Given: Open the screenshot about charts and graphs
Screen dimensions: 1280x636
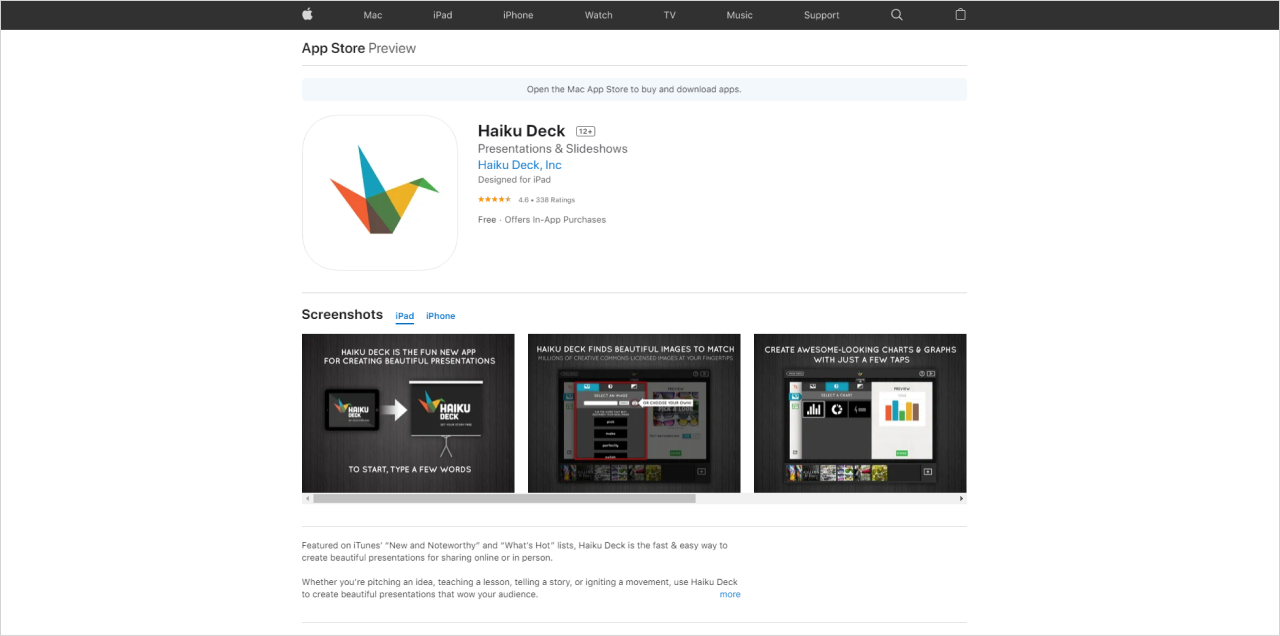Looking at the screenshot, I should [860, 413].
